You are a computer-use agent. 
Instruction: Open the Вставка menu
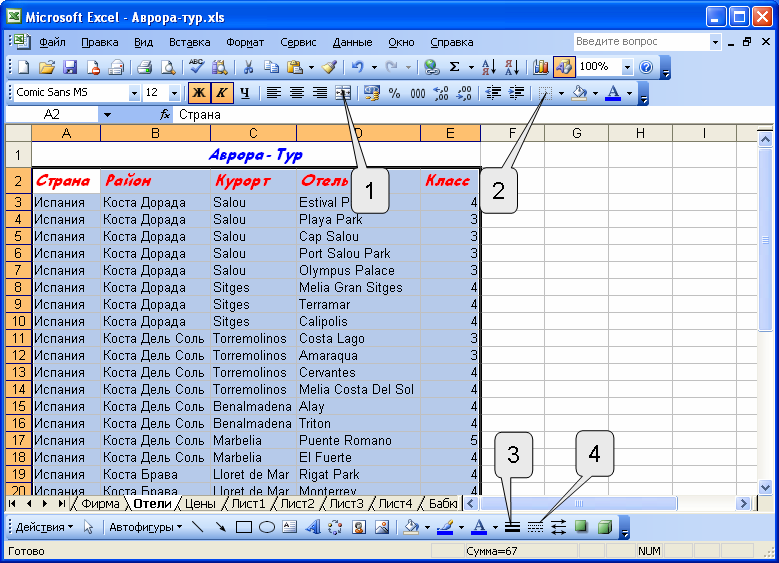[x=190, y=42]
